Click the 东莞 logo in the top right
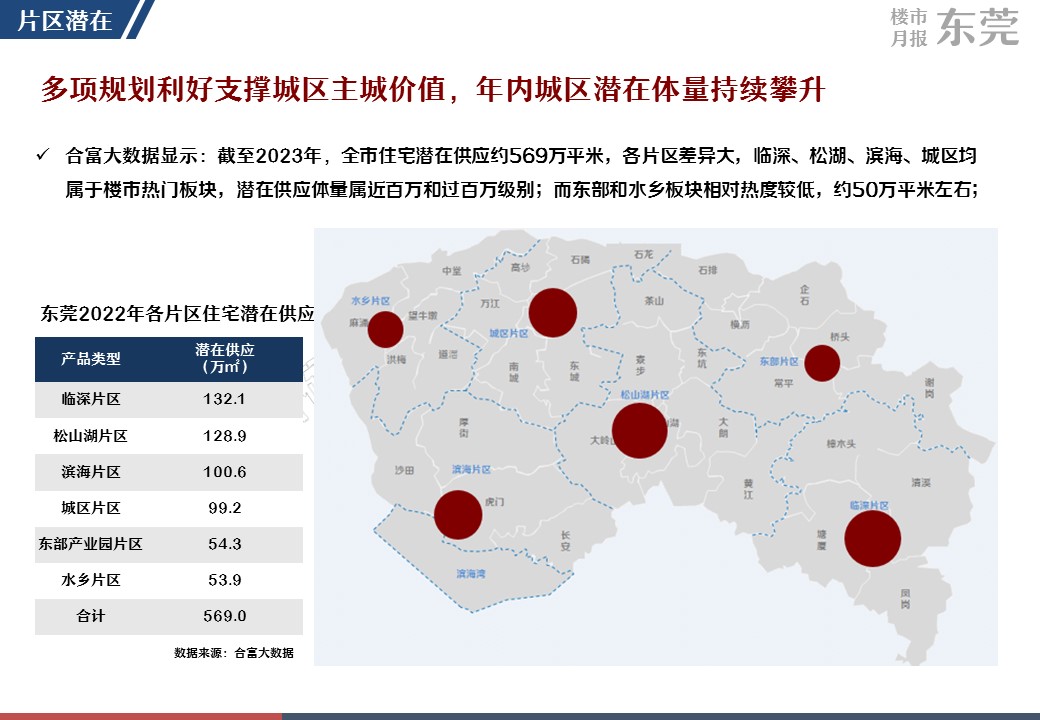This screenshot has height=720, width=1040. (979, 29)
